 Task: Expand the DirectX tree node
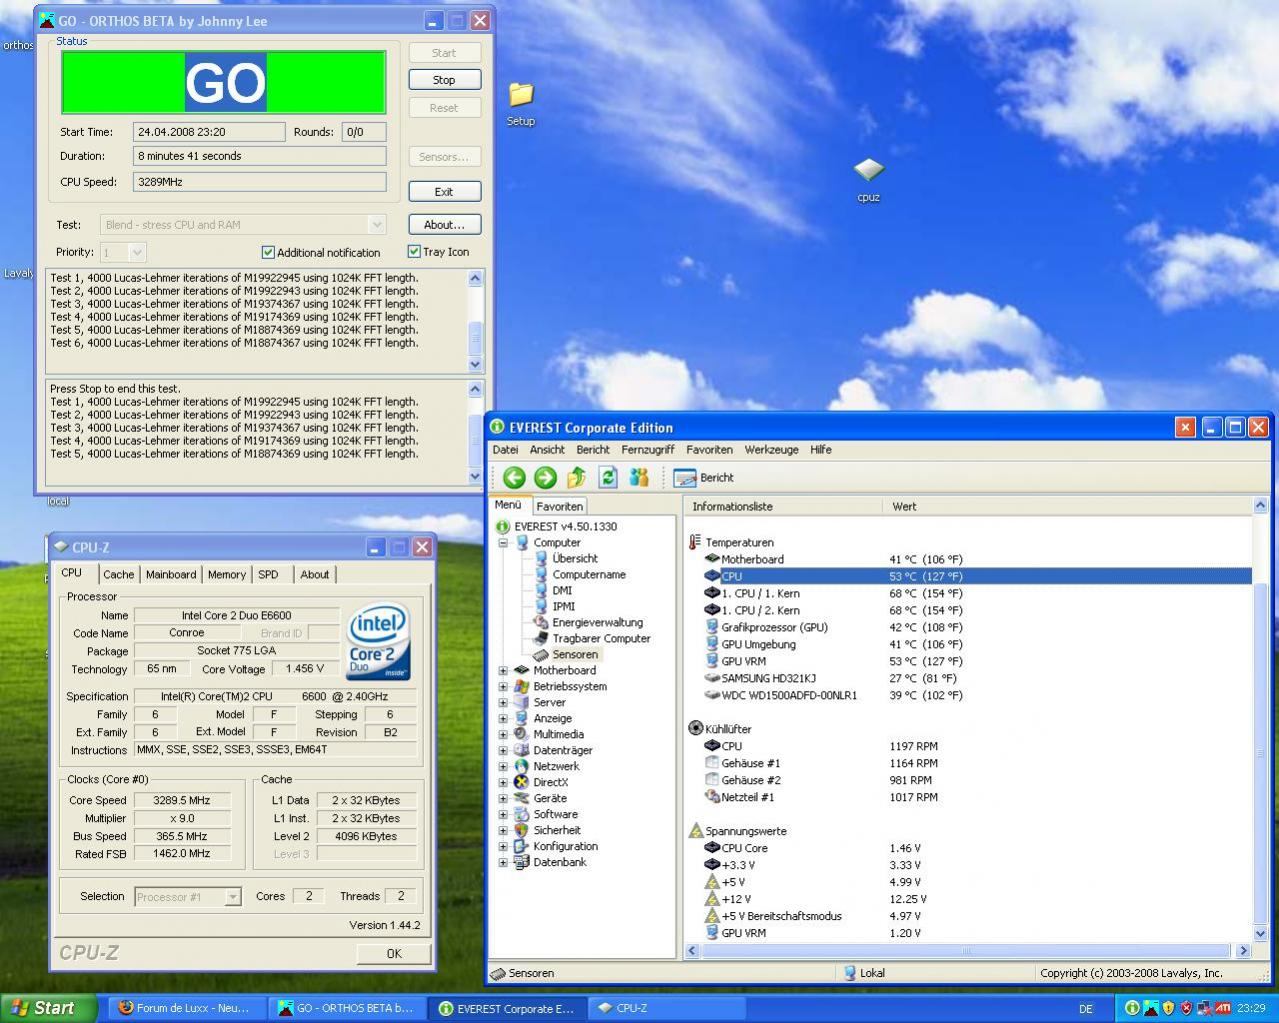[x=503, y=782]
